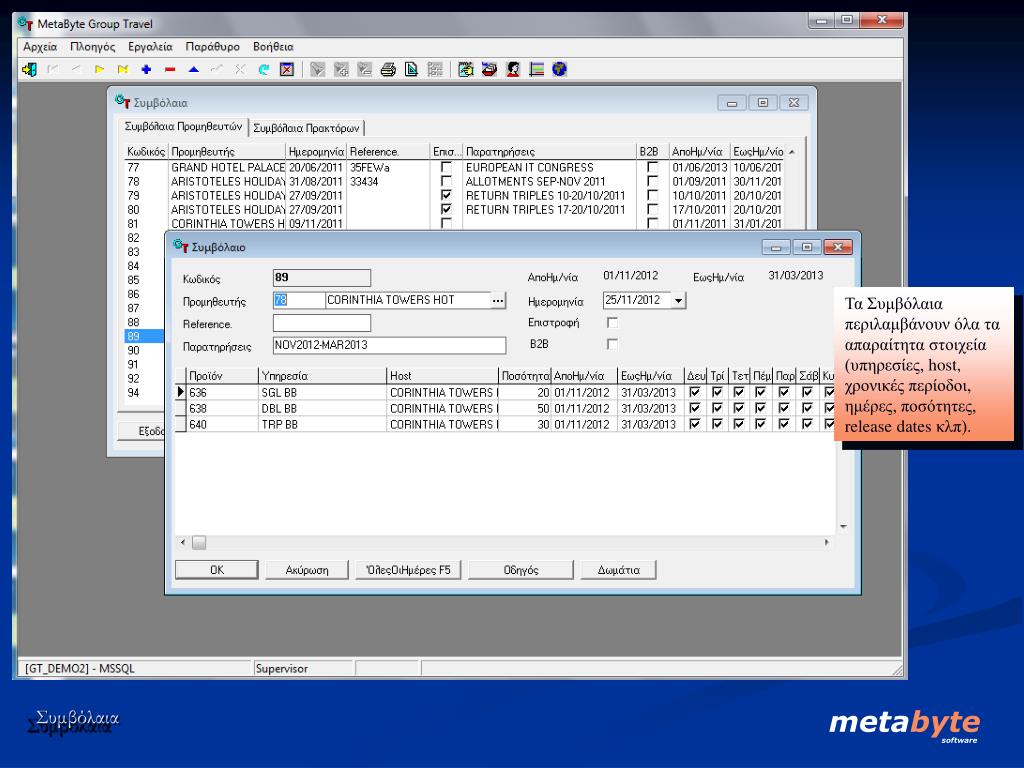1024x768 pixels.
Task: Delete record with red minus icon
Action: click(x=170, y=69)
